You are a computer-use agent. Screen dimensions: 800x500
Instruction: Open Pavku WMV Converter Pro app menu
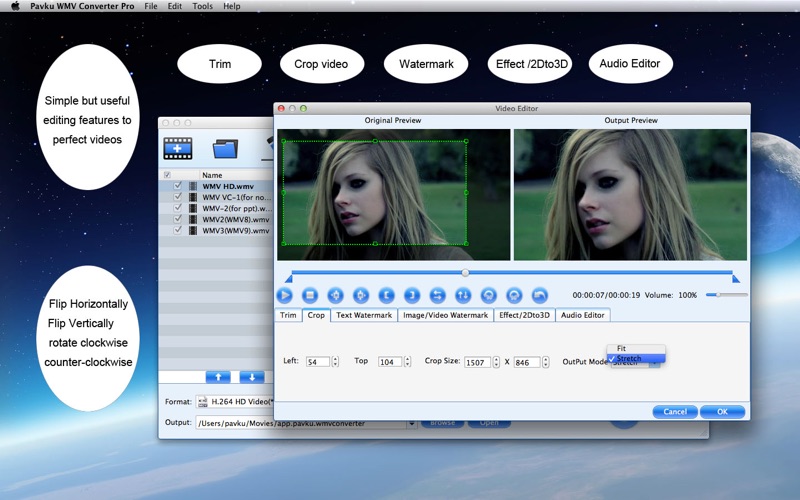[82, 6]
